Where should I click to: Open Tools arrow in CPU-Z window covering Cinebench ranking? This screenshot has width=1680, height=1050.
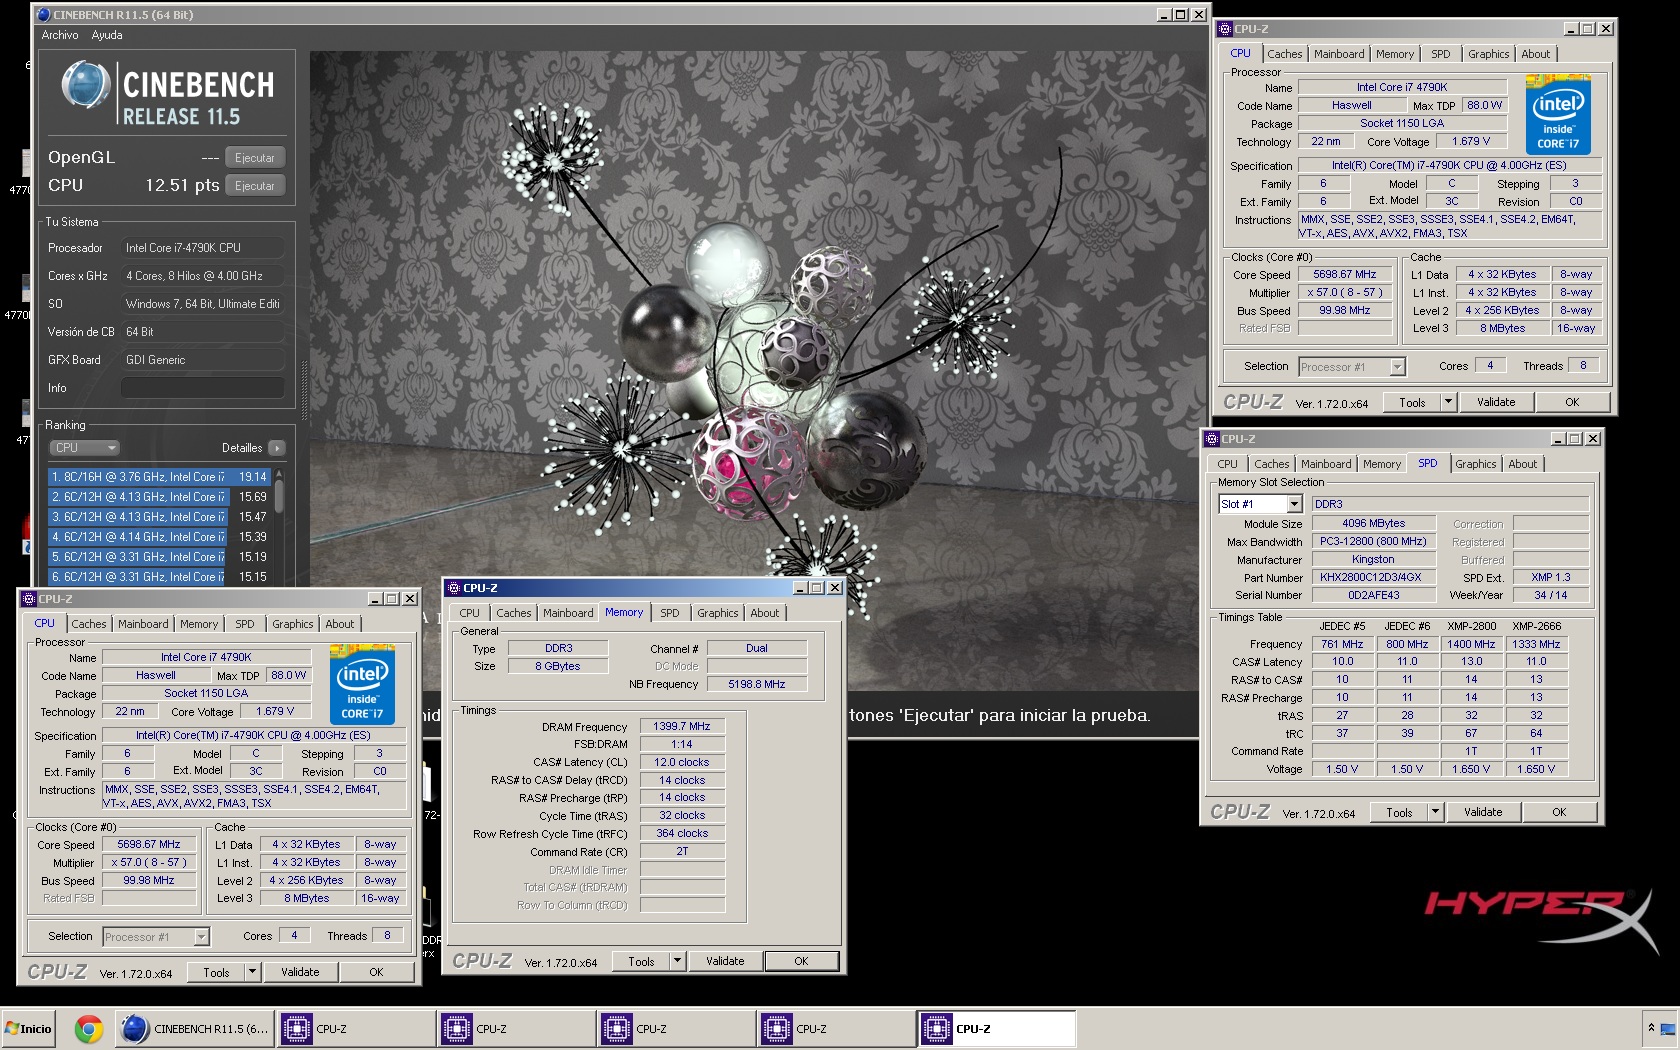pos(252,972)
